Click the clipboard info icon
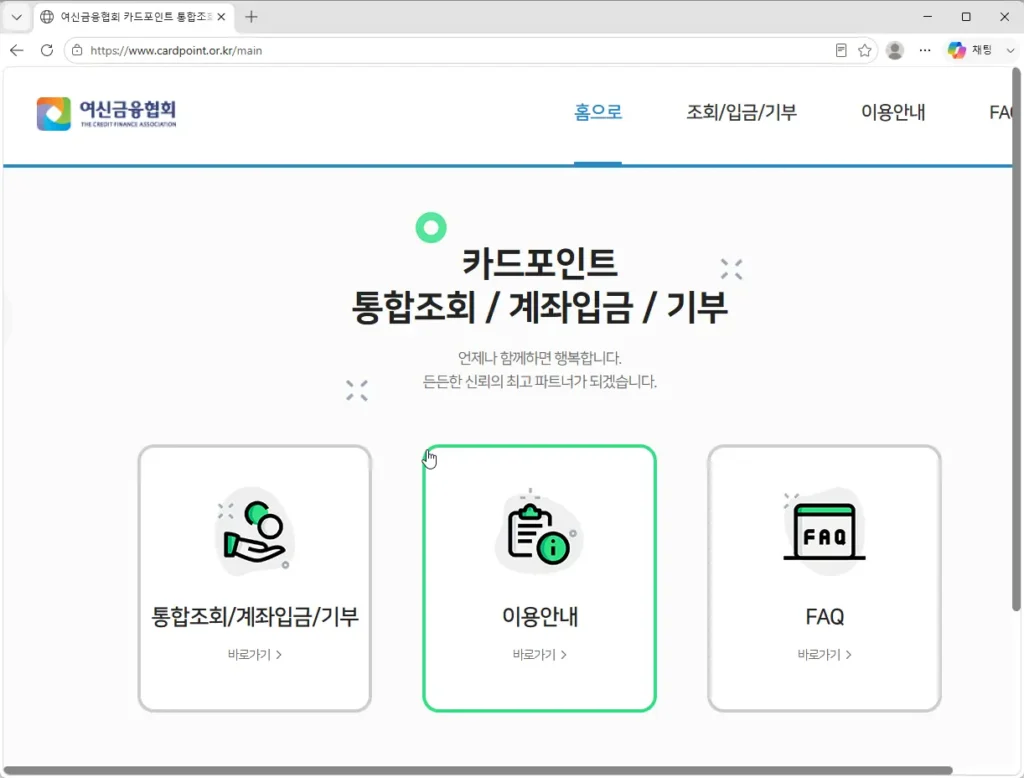The height and width of the screenshot is (778, 1024). click(539, 532)
